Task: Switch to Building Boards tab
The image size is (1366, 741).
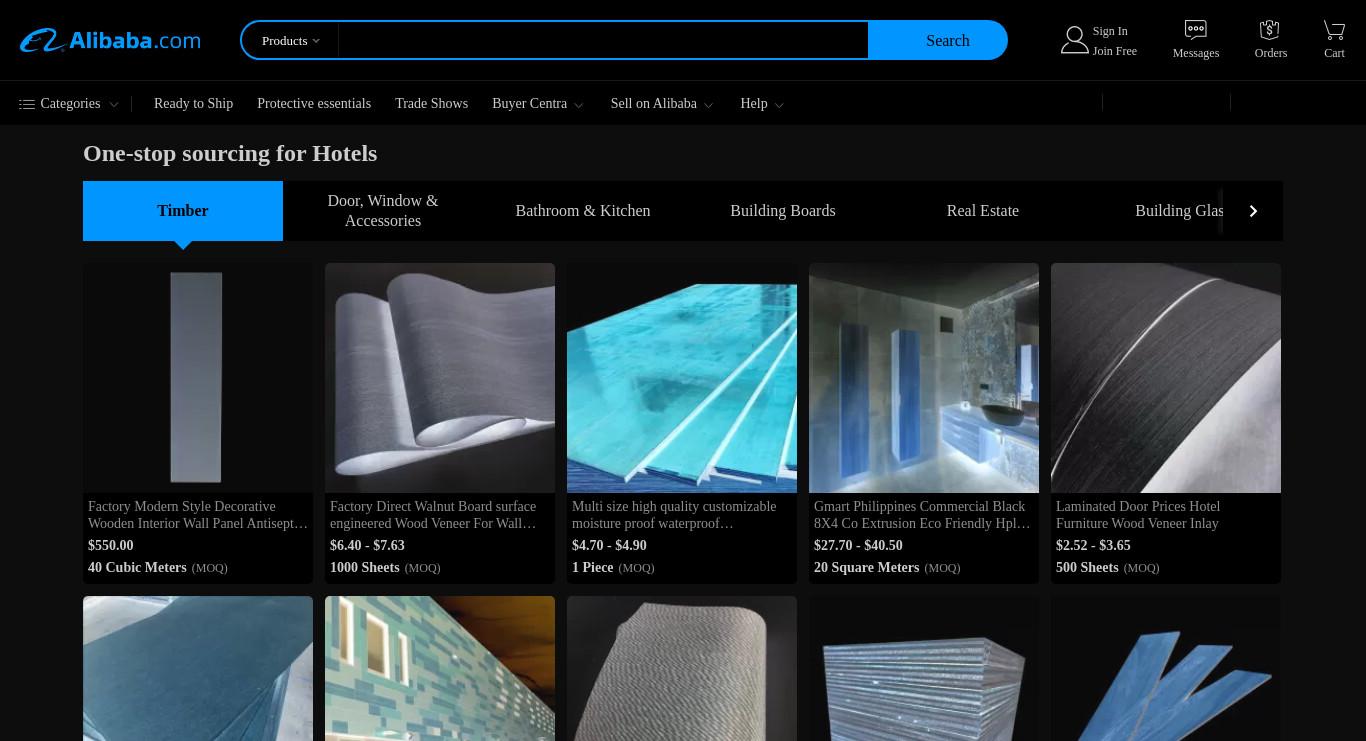Action: coord(783,211)
